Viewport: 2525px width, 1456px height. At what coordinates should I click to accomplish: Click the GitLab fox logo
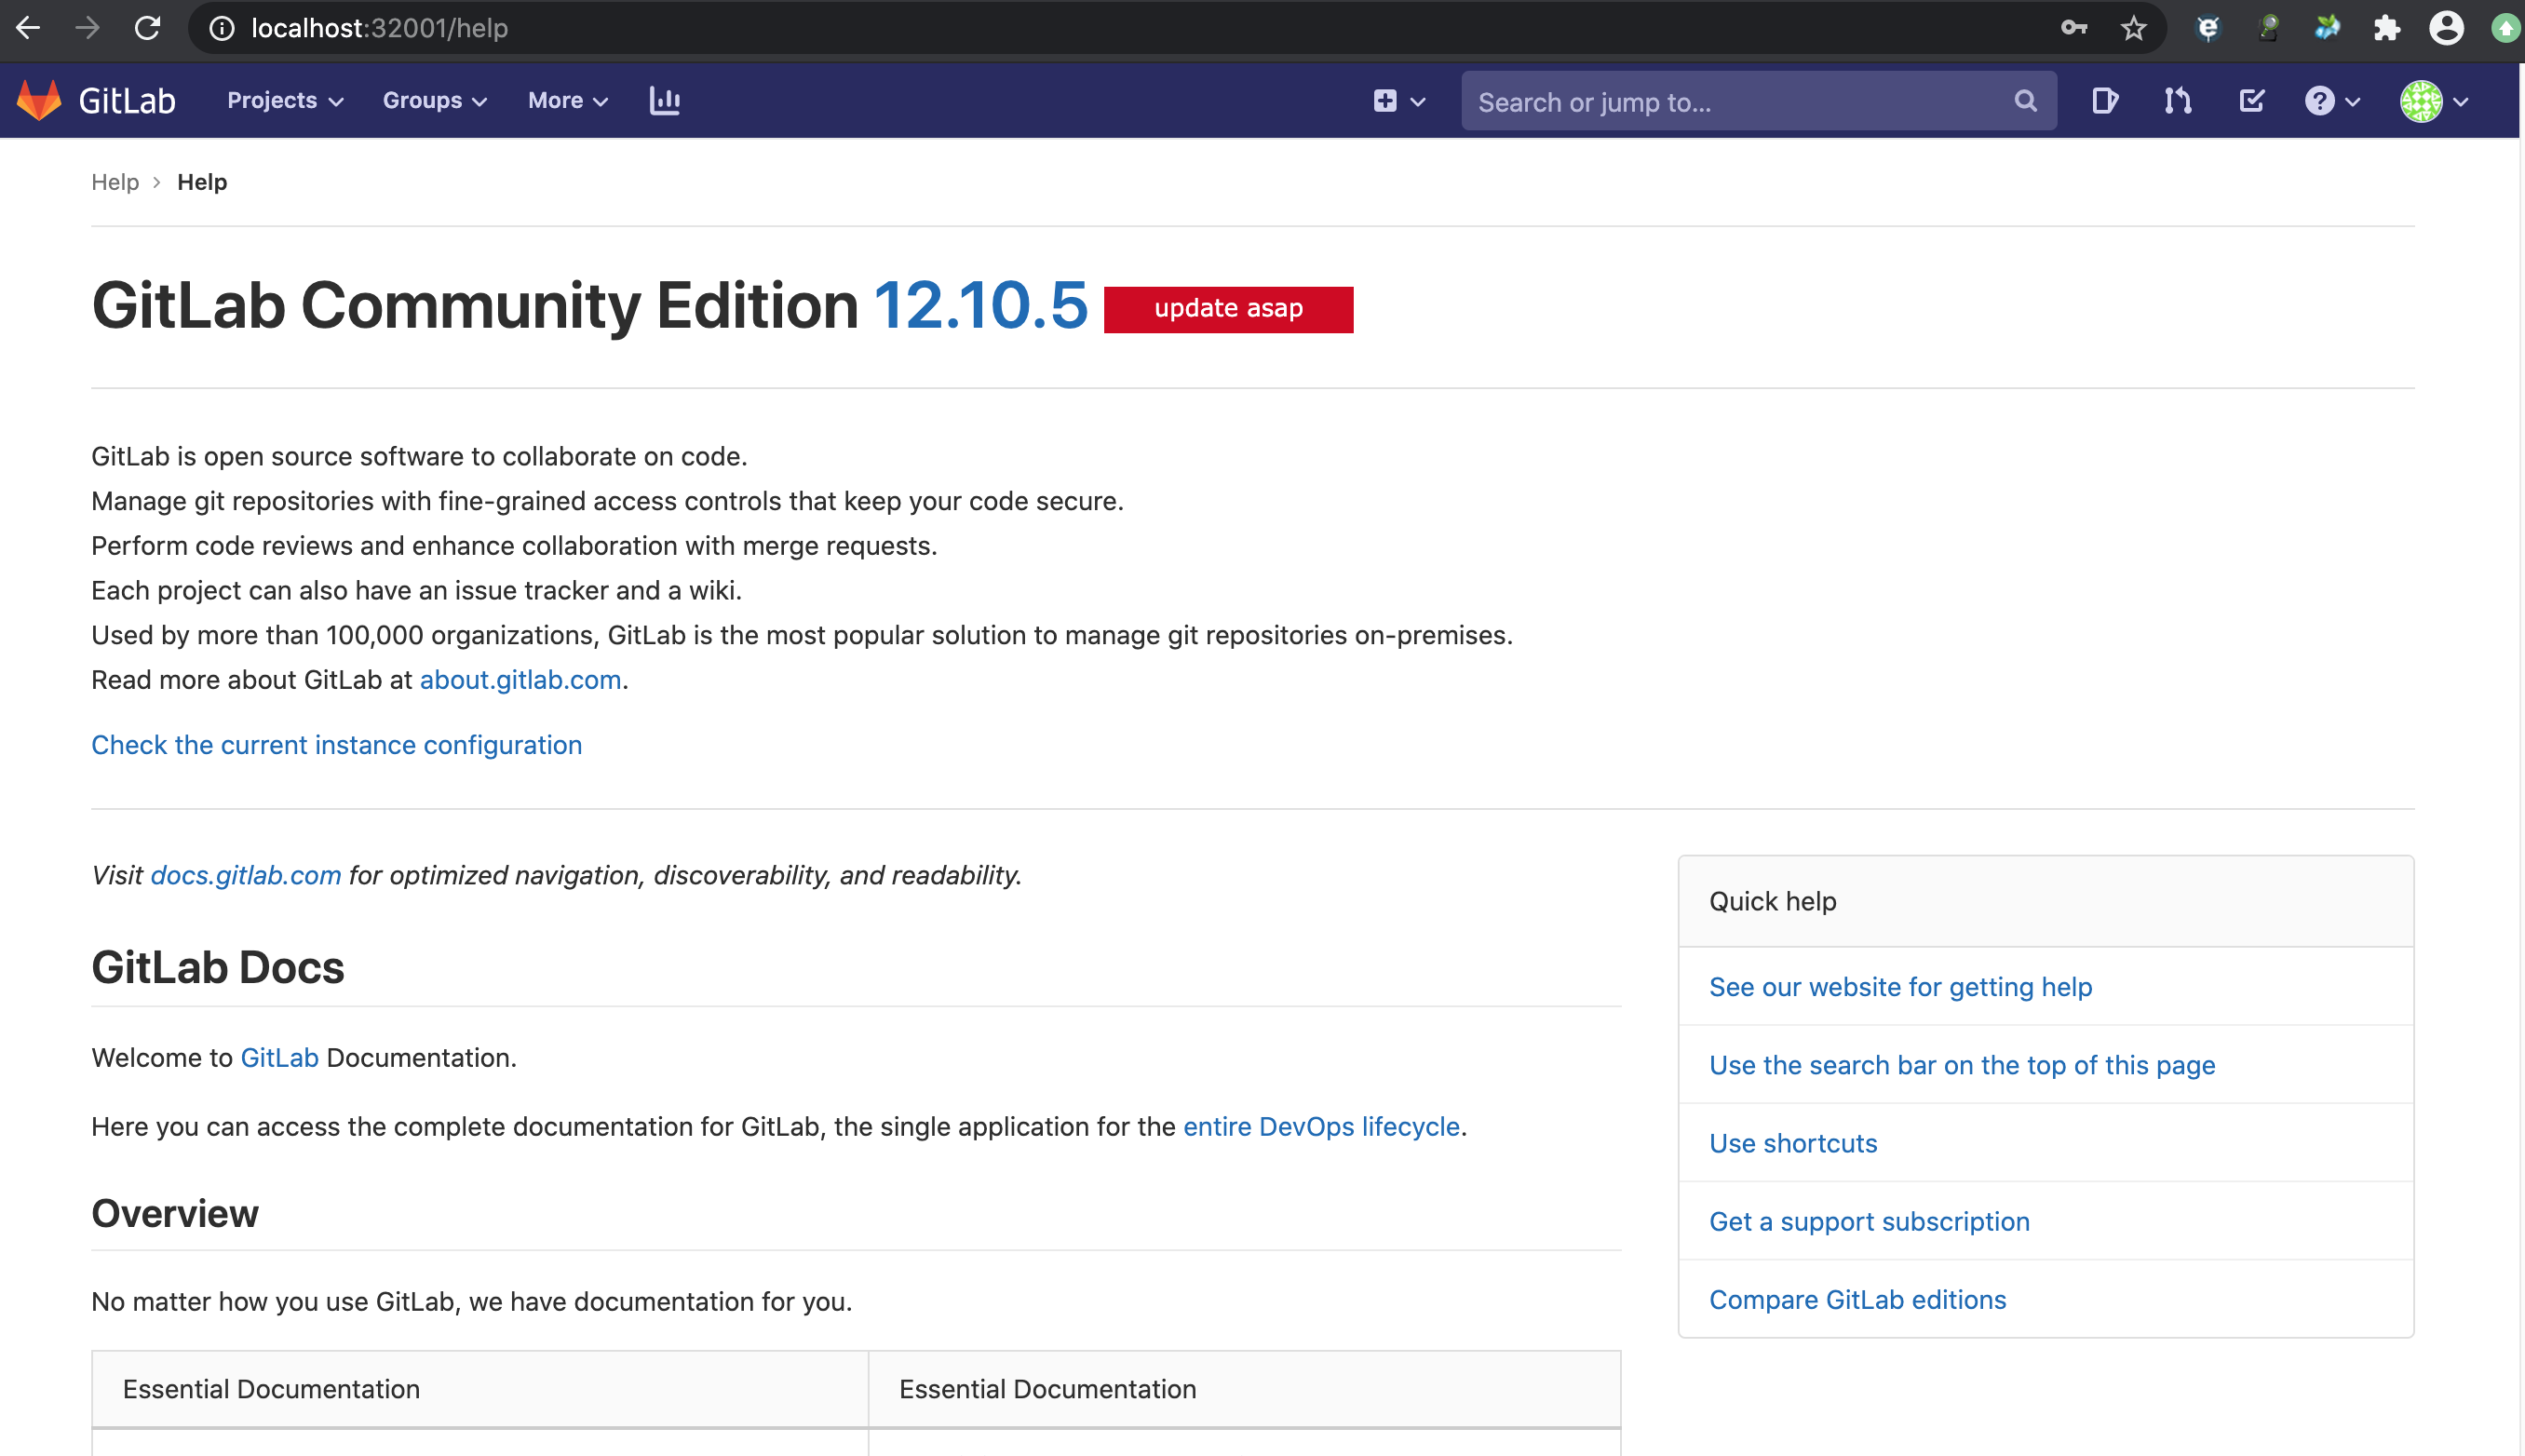(x=40, y=101)
